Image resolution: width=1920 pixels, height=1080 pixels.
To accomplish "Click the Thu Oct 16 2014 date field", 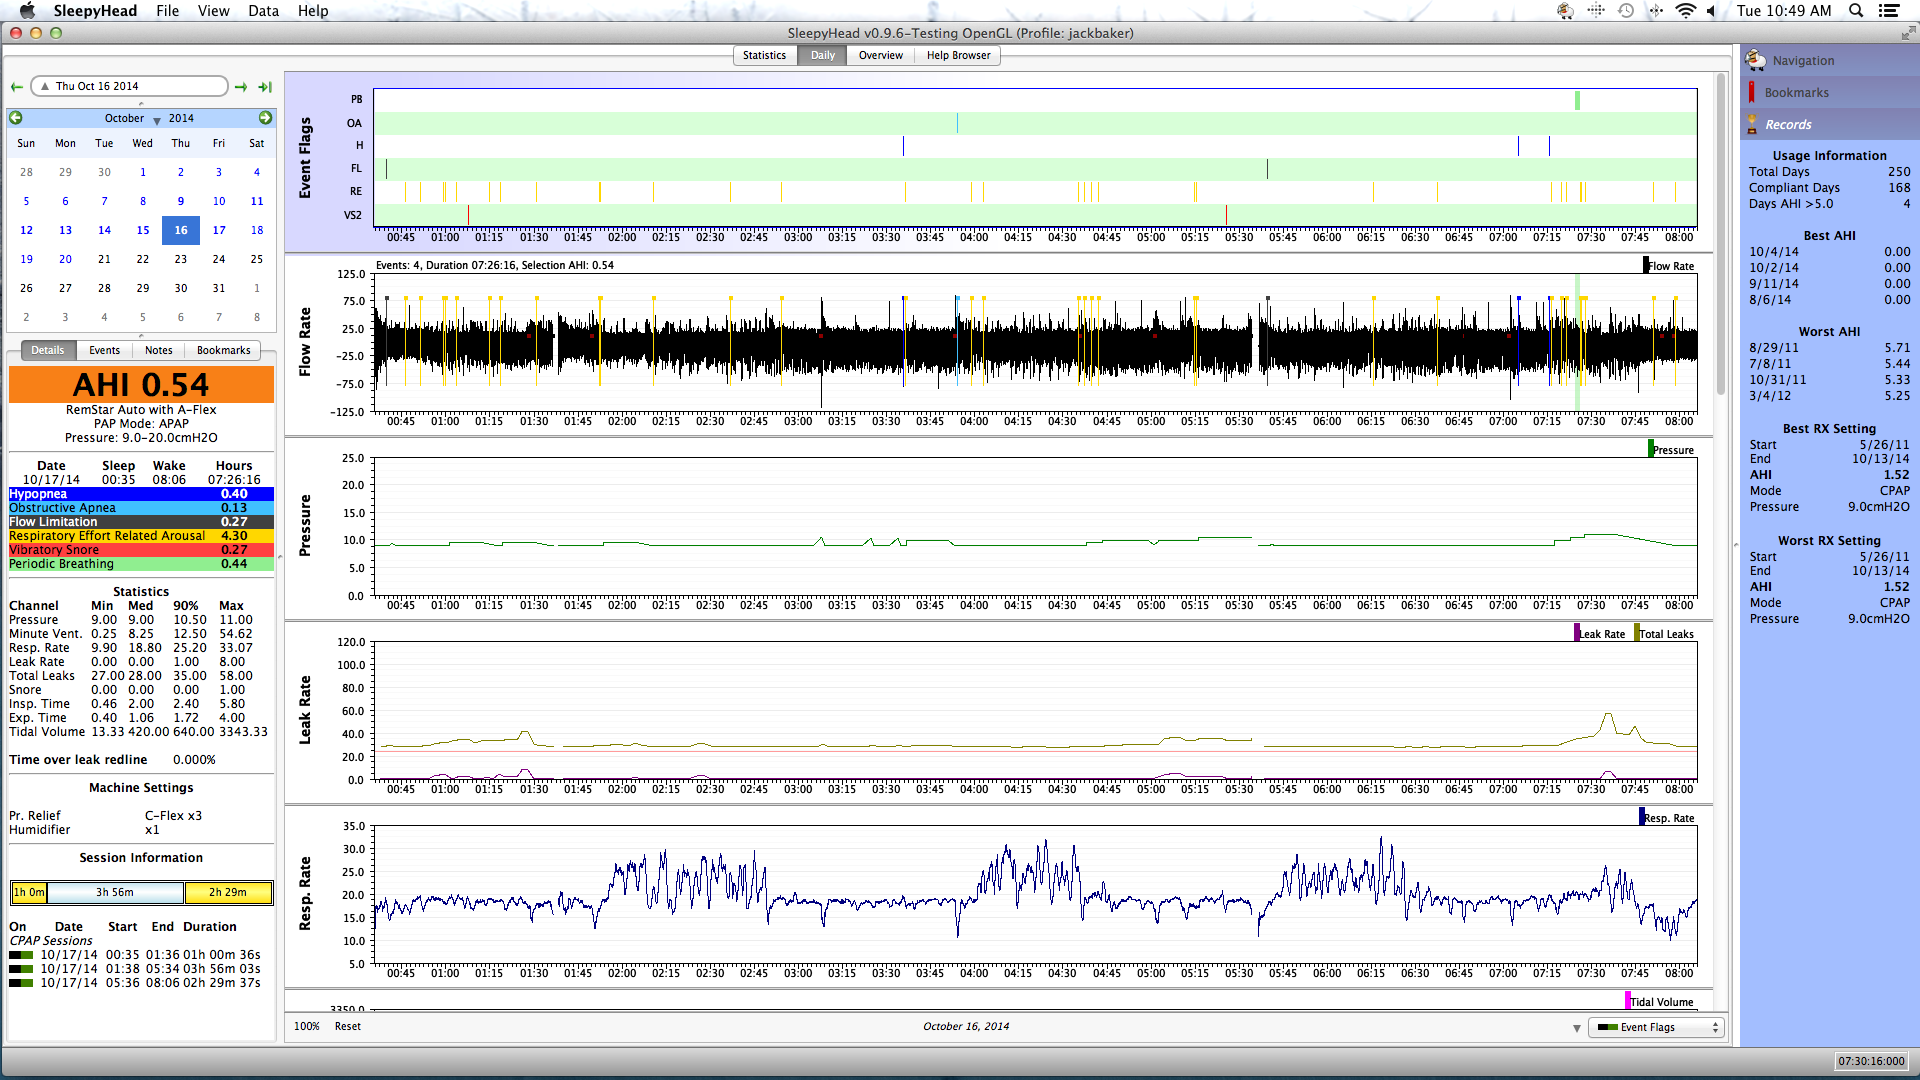I will [x=130, y=87].
